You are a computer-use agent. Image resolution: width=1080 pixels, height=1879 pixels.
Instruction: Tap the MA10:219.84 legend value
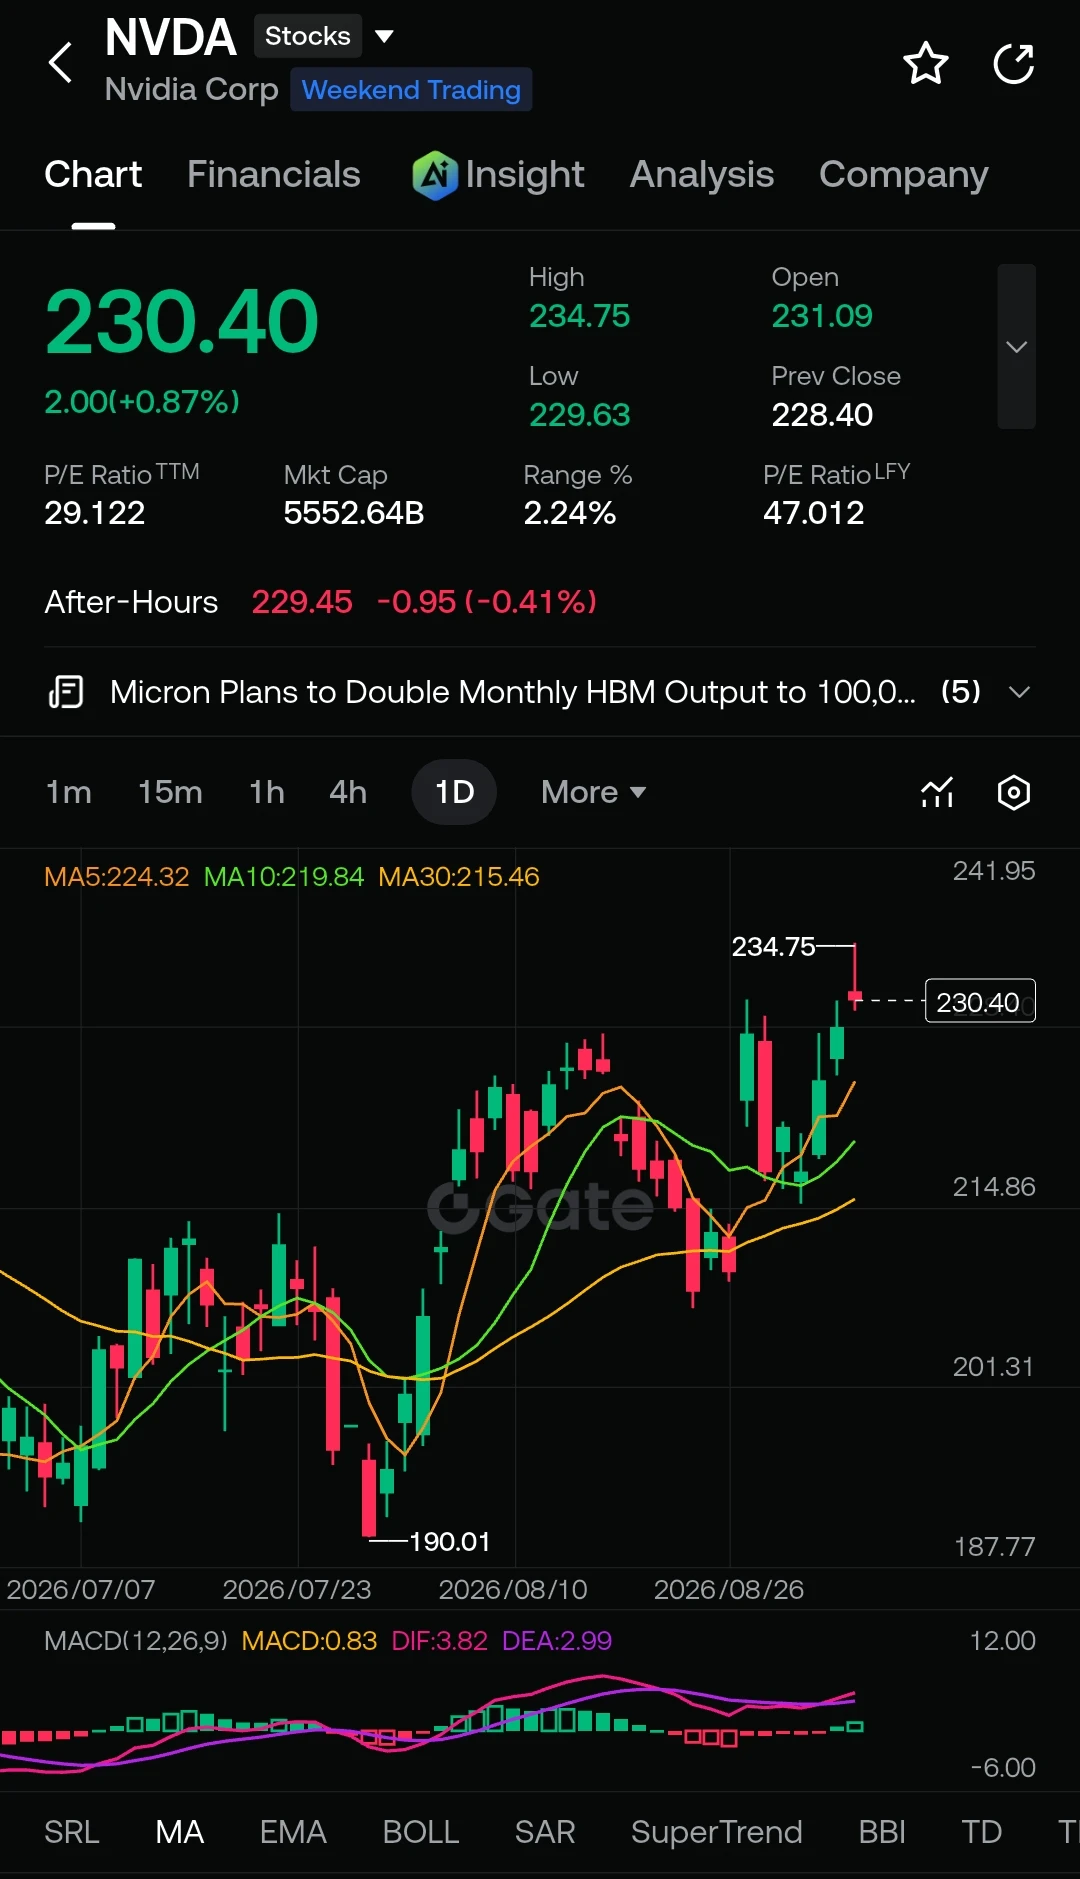point(284,877)
